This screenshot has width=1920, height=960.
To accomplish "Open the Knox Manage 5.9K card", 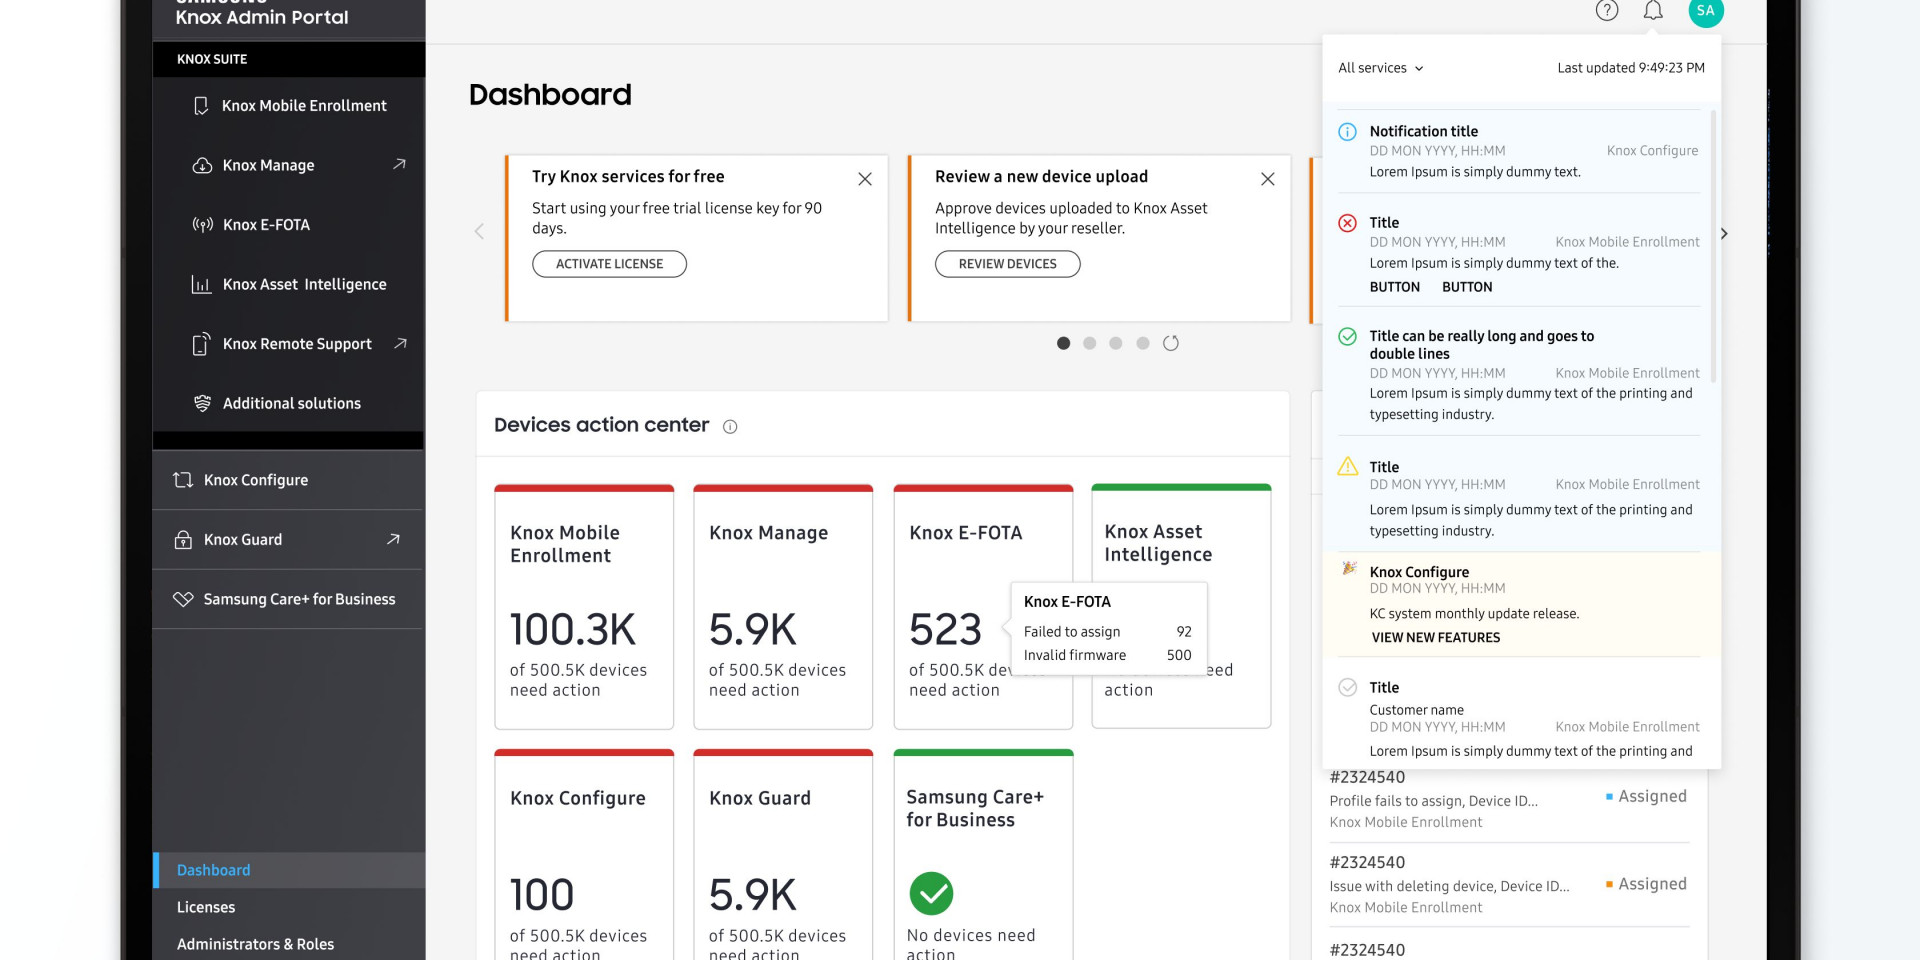I will 783,607.
